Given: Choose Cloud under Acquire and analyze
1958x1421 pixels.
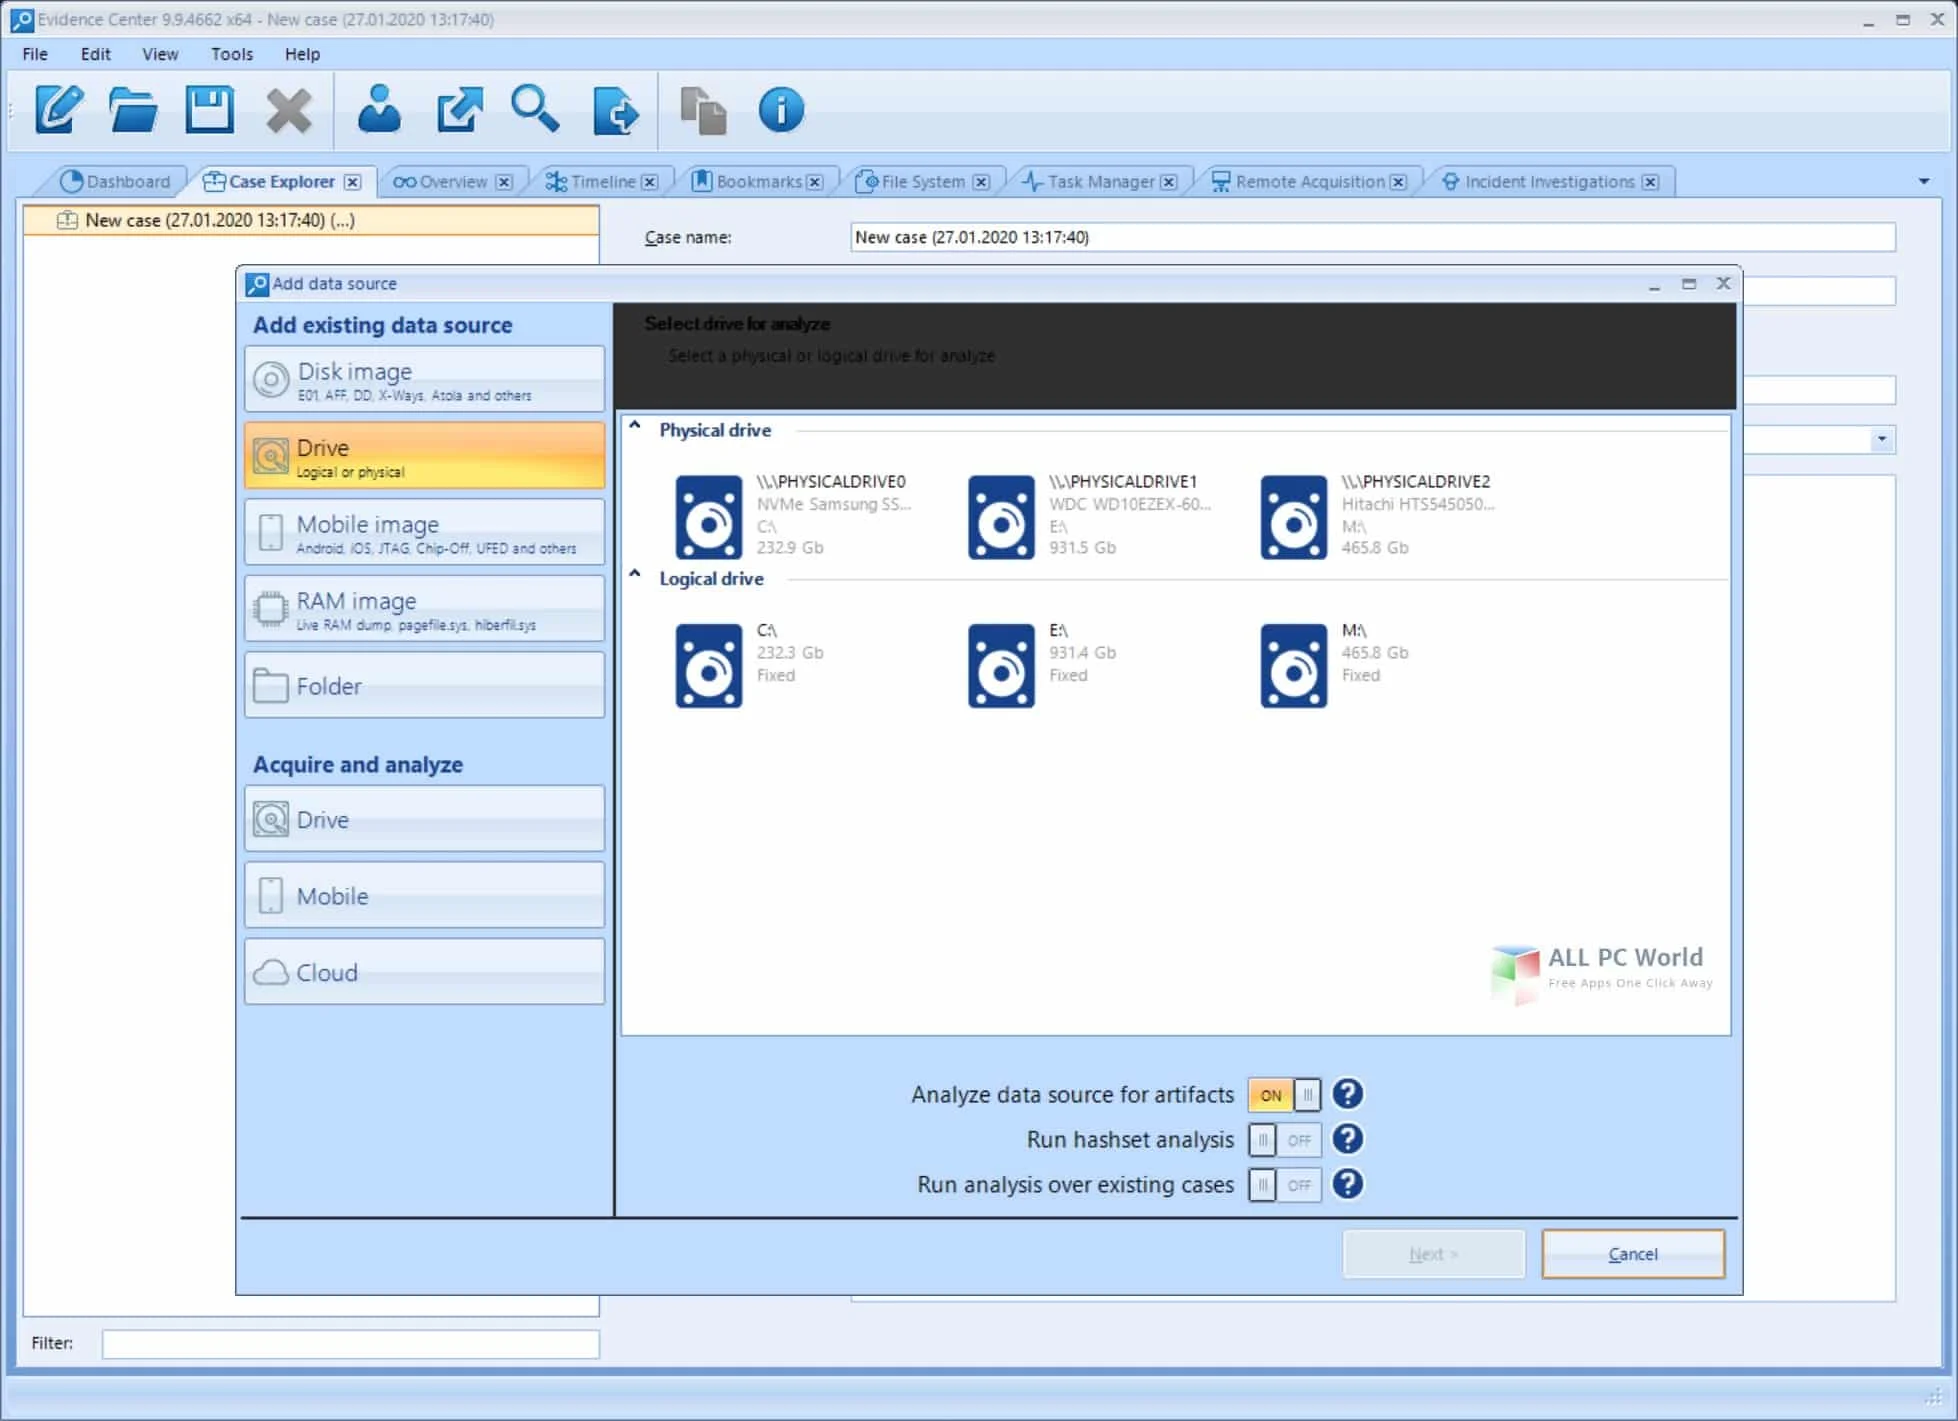Looking at the screenshot, I should pos(424,972).
